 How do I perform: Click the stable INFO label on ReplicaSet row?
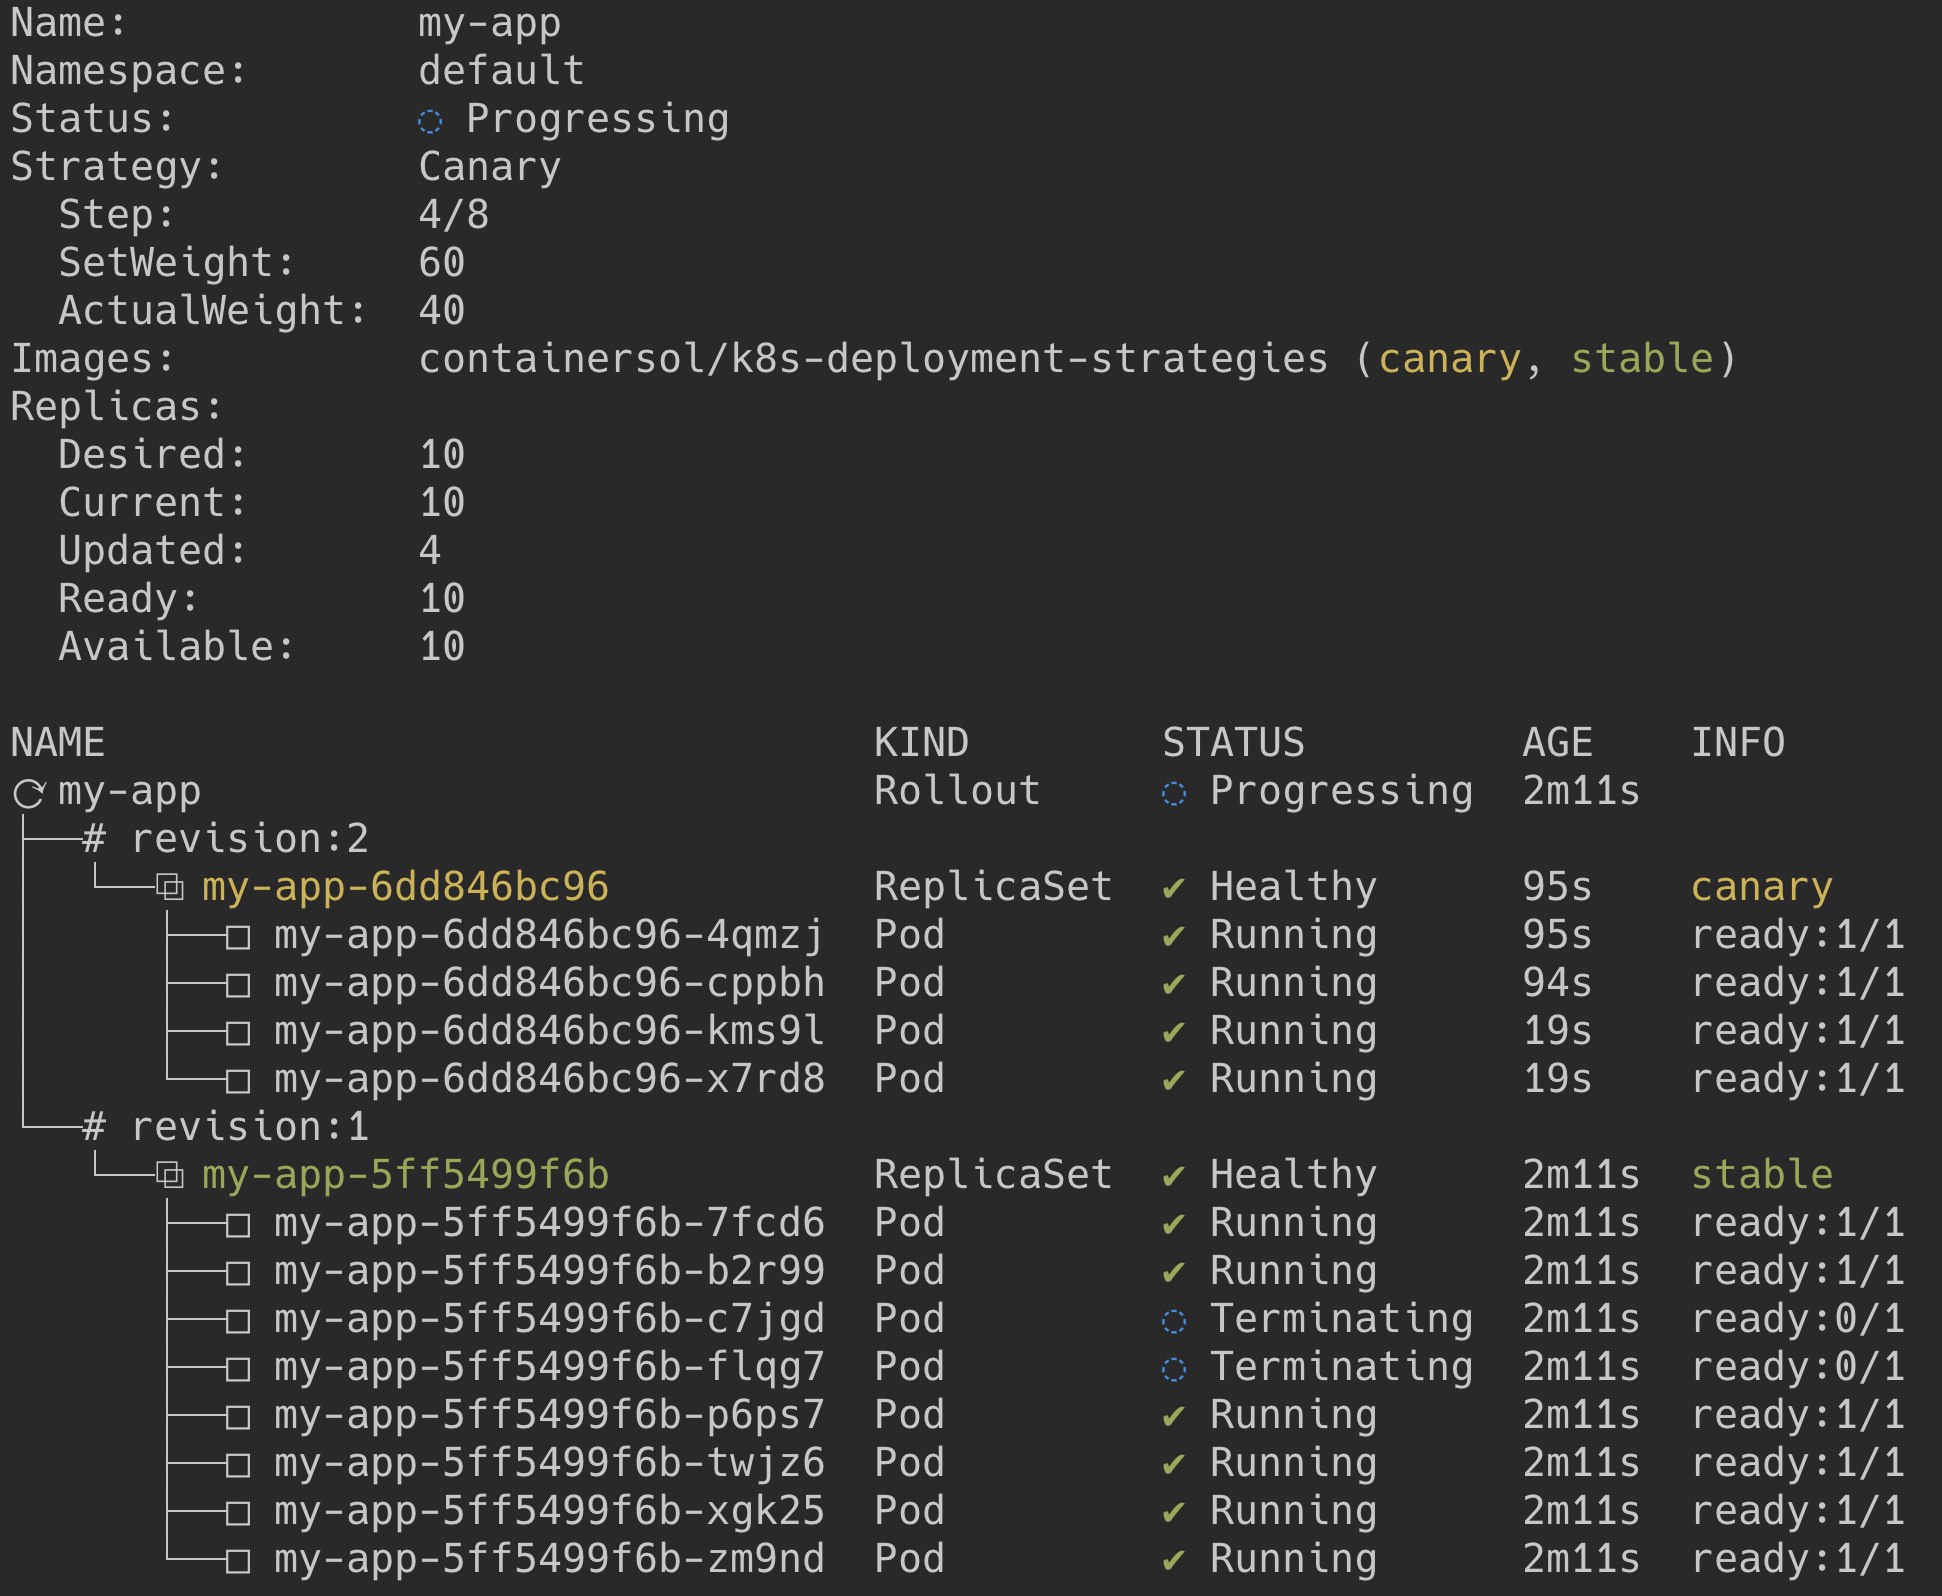[1761, 1175]
